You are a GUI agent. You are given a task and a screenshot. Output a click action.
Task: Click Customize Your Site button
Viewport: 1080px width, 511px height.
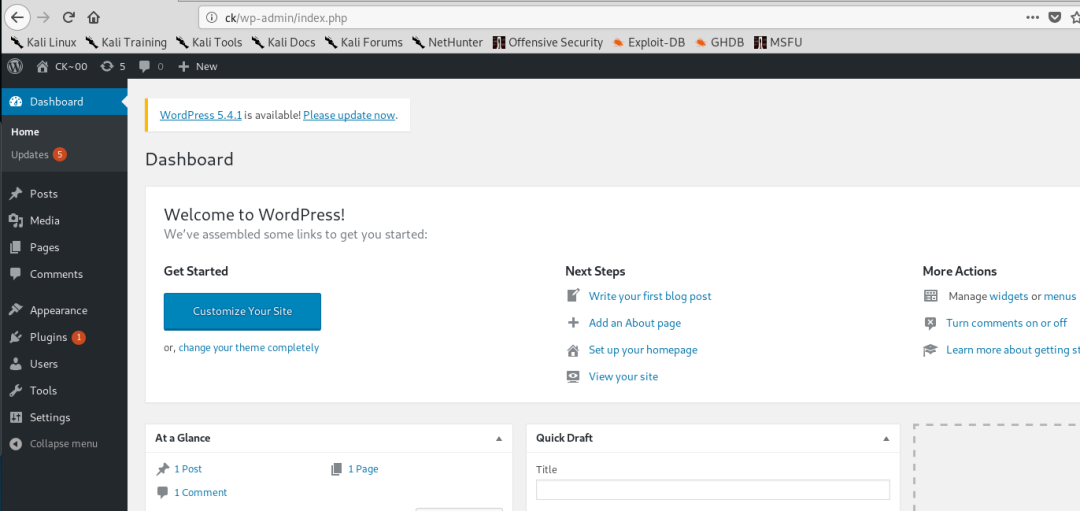(242, 311)
